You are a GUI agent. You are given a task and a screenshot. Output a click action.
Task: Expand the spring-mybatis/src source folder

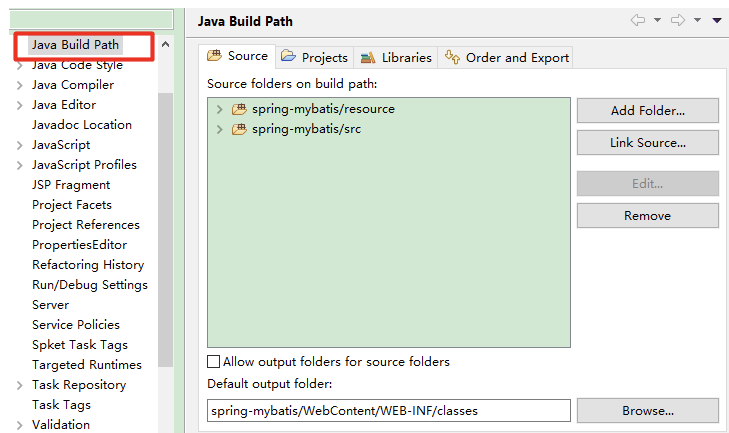click(x=219, y=129)
